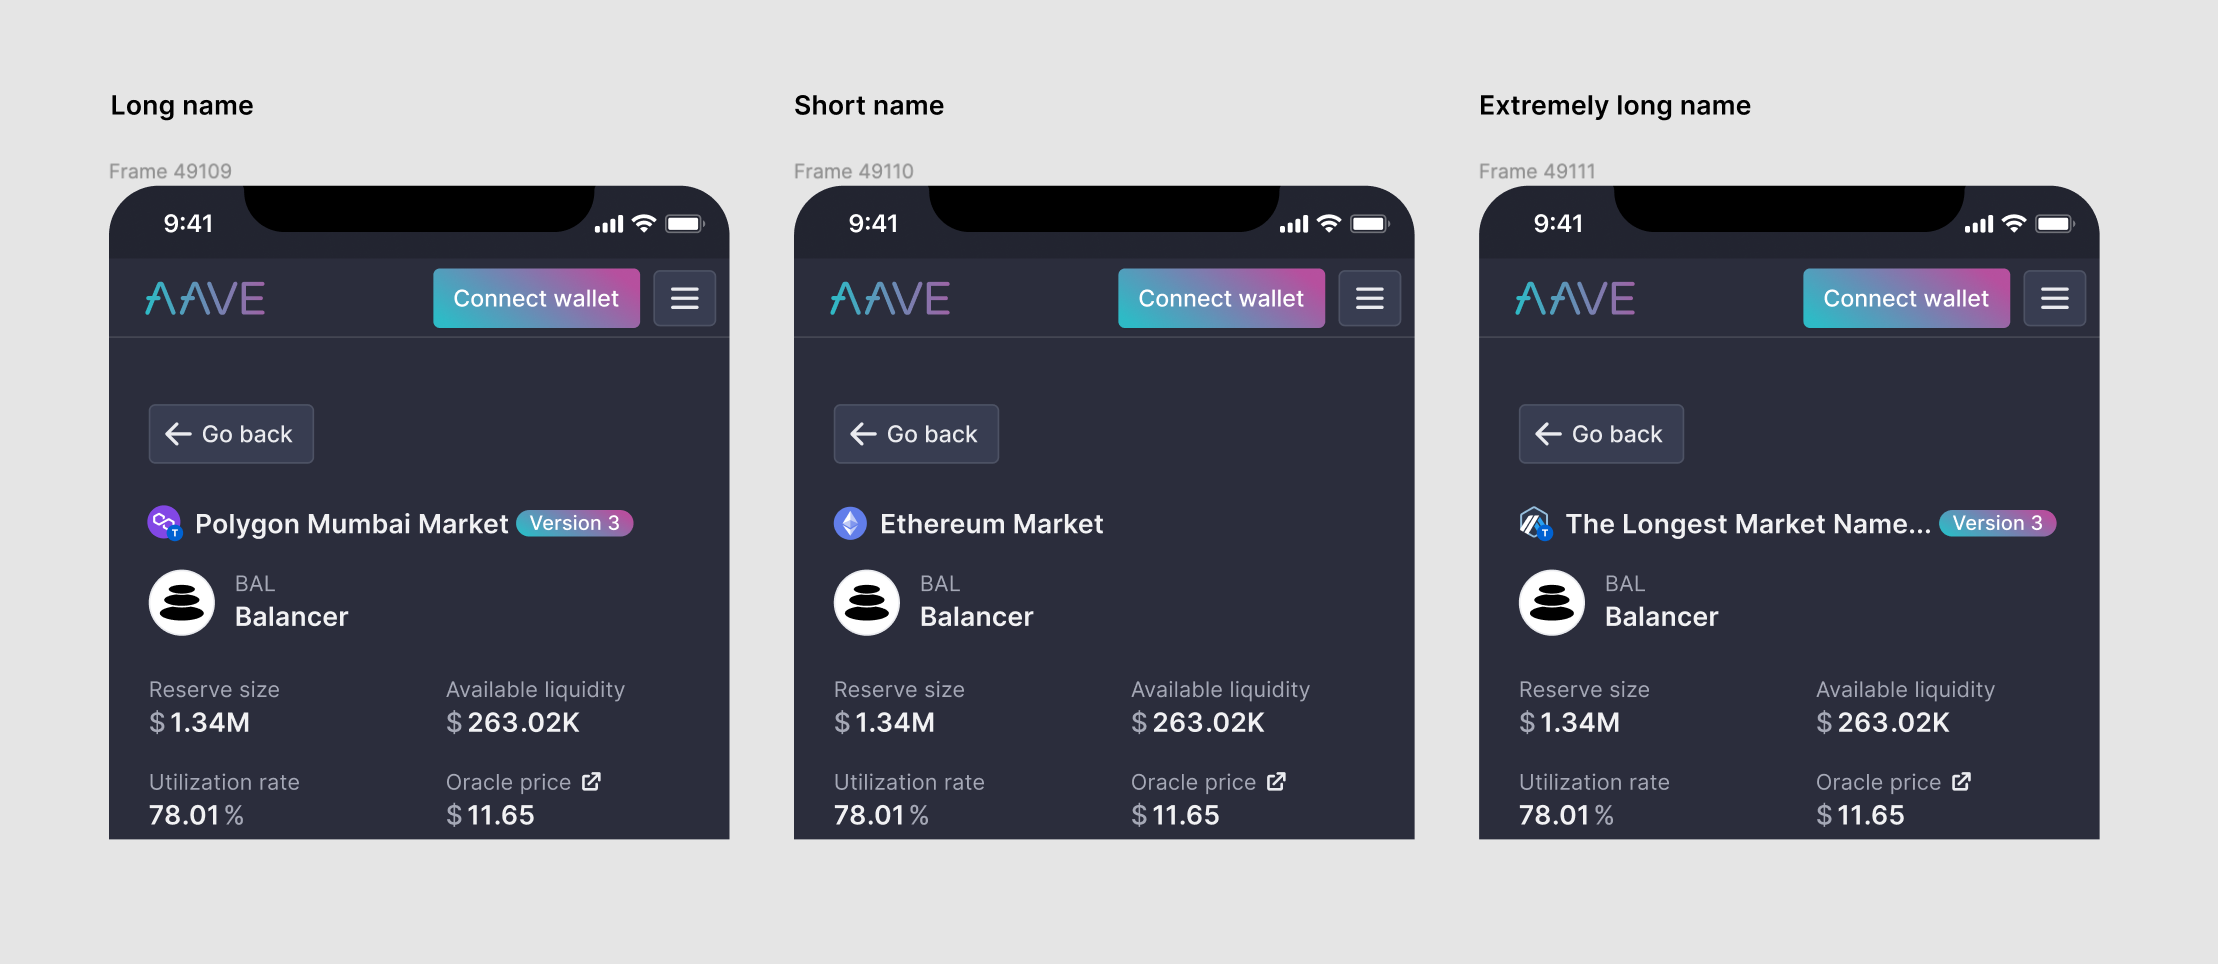Open Oracle price external link in Polygon market
Viewport: 2218px width, 964px height.
click(x=592, y=781)
